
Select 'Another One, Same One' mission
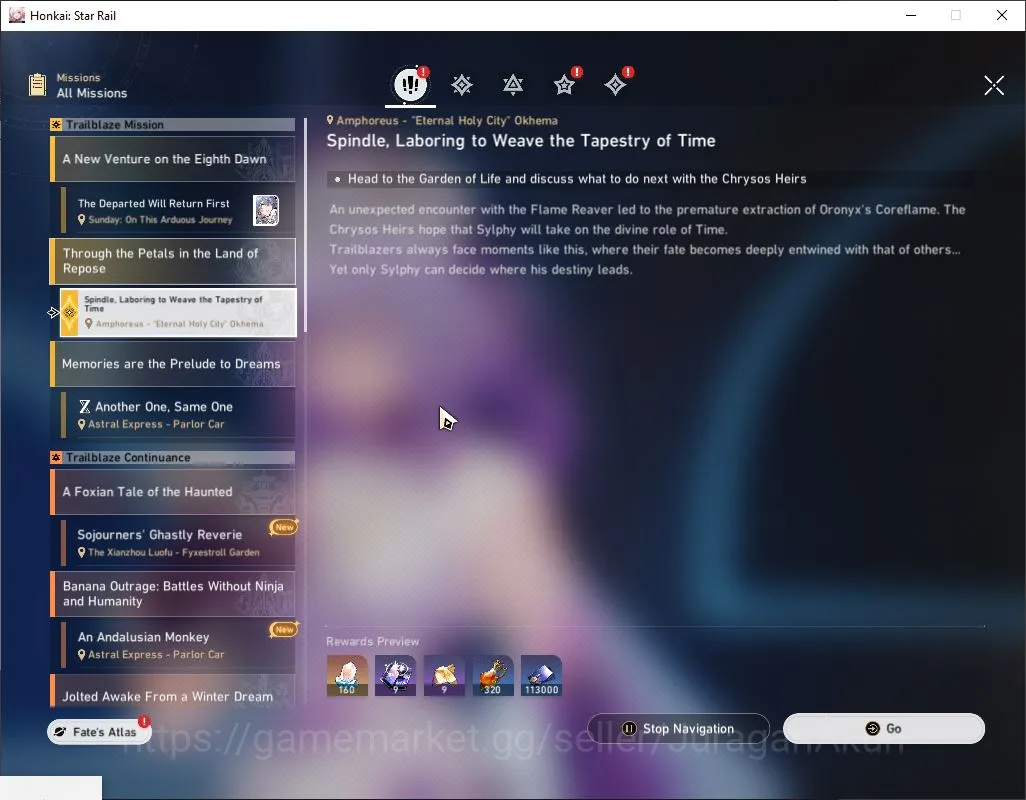pyautogui.click(x=178, y=414)
